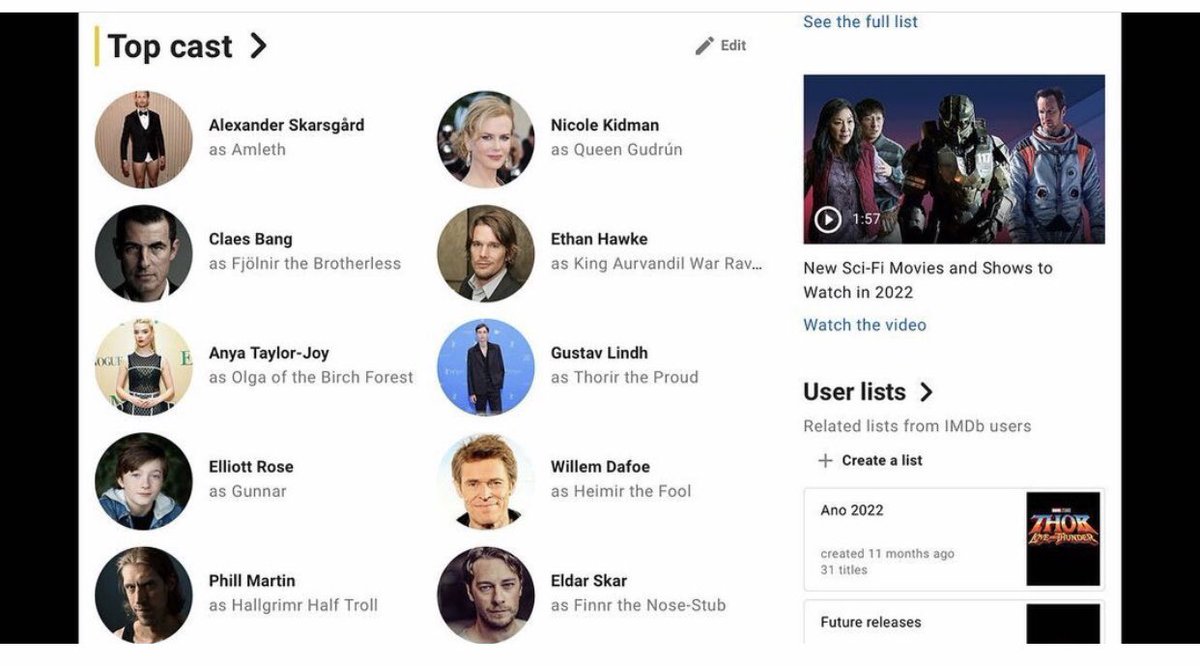The height and width of the screenshot is (666, 1200).
Task: Open the User lists heading
Action: 854,392
